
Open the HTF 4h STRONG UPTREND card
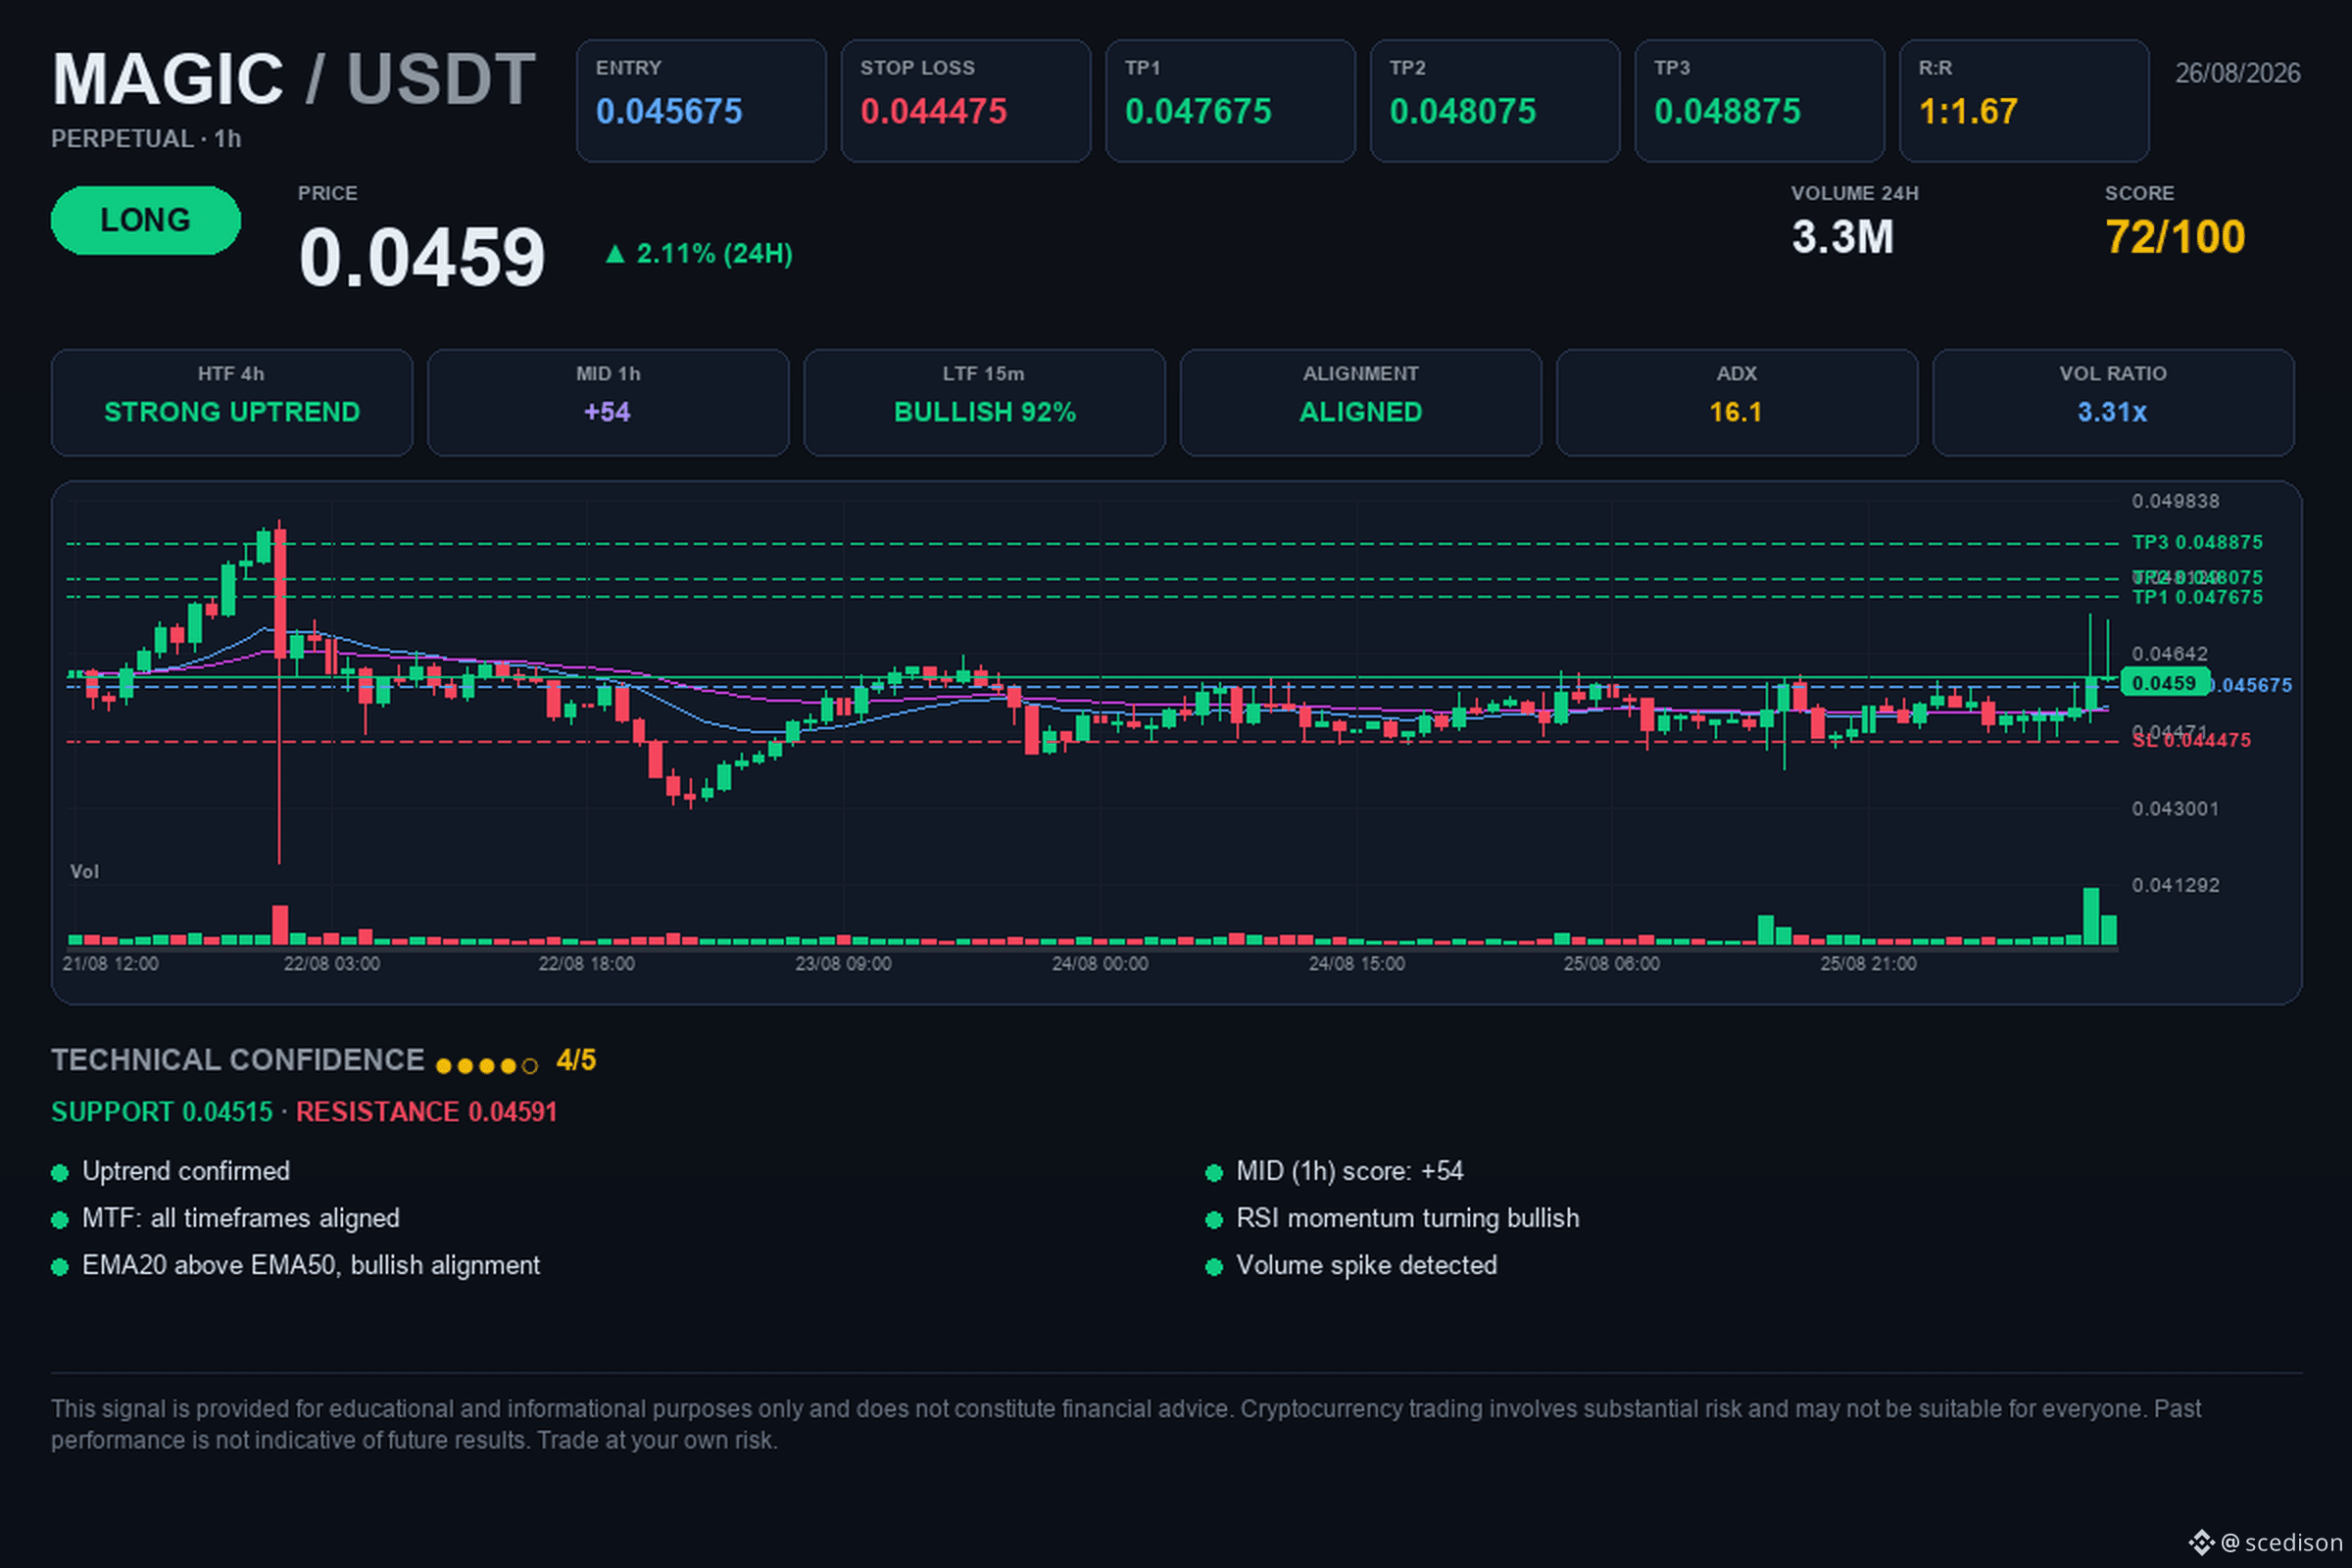click(232, 403)
